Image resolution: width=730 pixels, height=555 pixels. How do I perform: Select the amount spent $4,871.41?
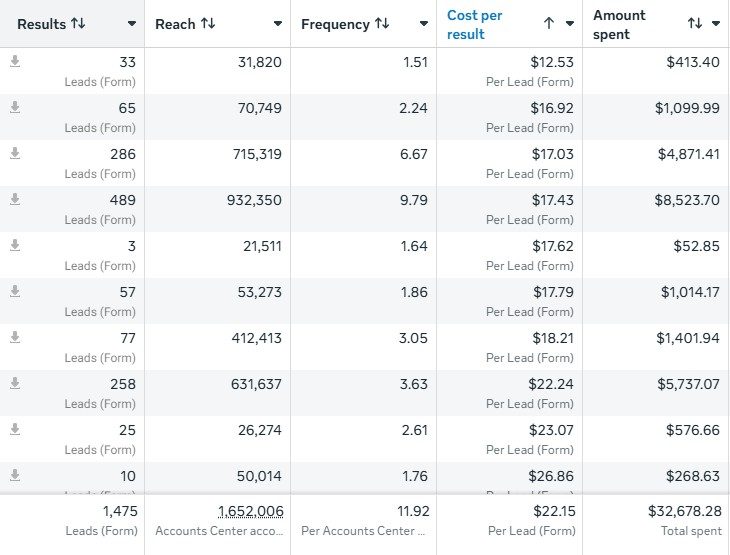(x=689, y=154)
